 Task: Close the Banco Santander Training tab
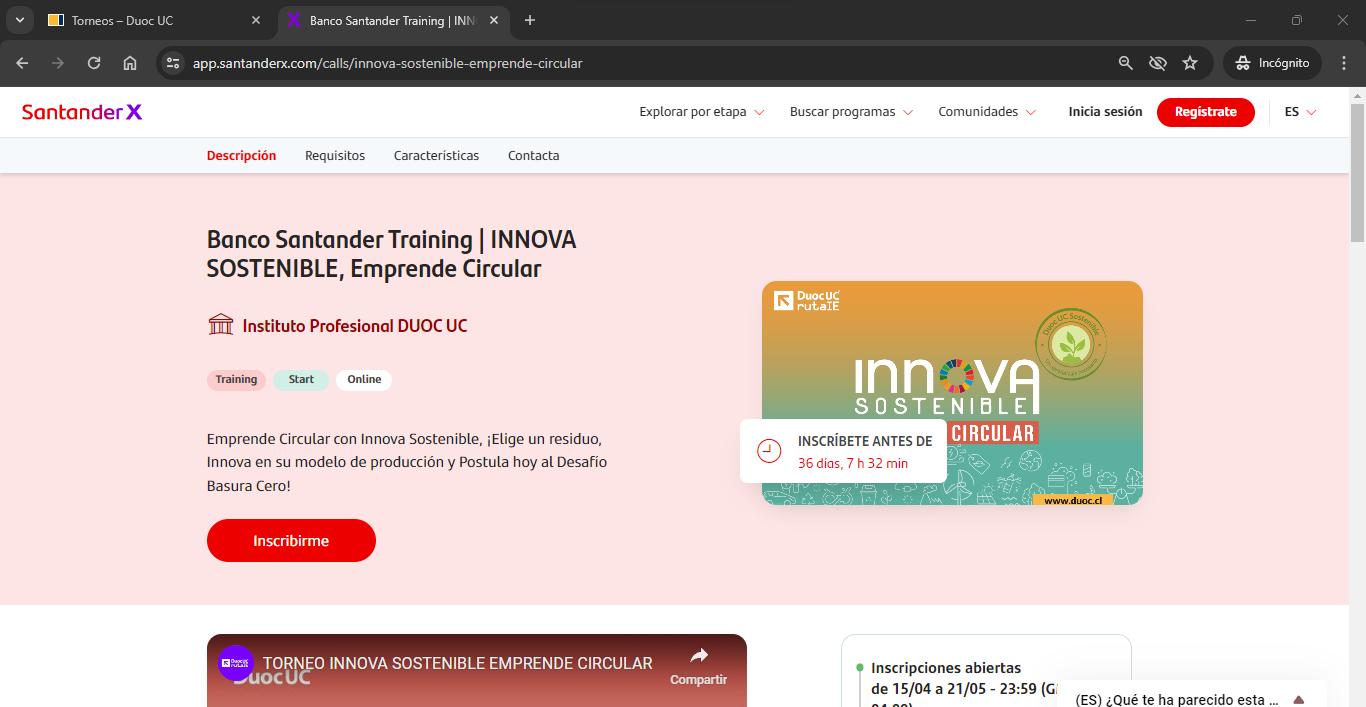click(494, 20)
